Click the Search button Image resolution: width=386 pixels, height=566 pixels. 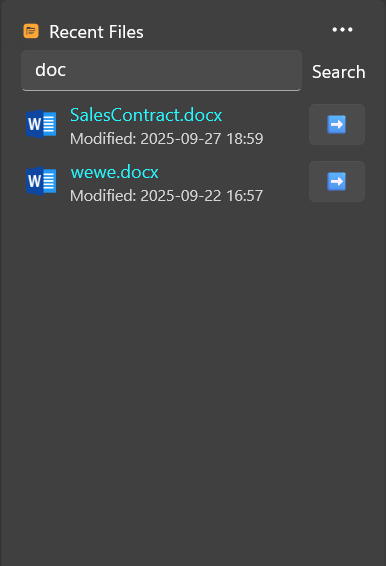[339, 72]
